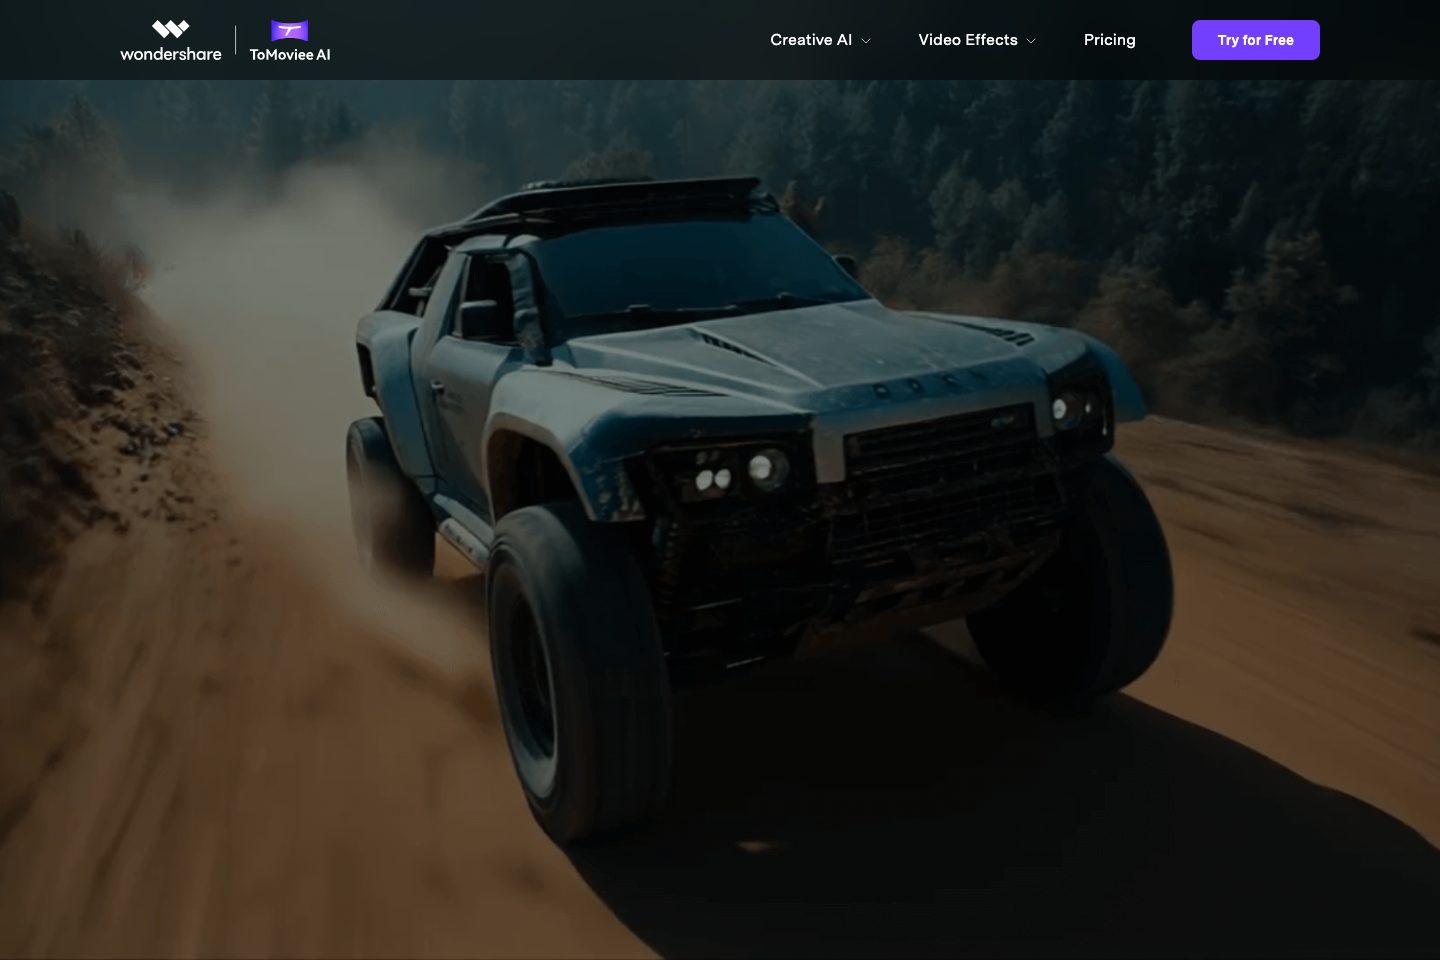Image resolution: width=1440 pixels, height=960 pixels.
Task: Click the off-road truck hero video
Action: [x=720, y=520]
